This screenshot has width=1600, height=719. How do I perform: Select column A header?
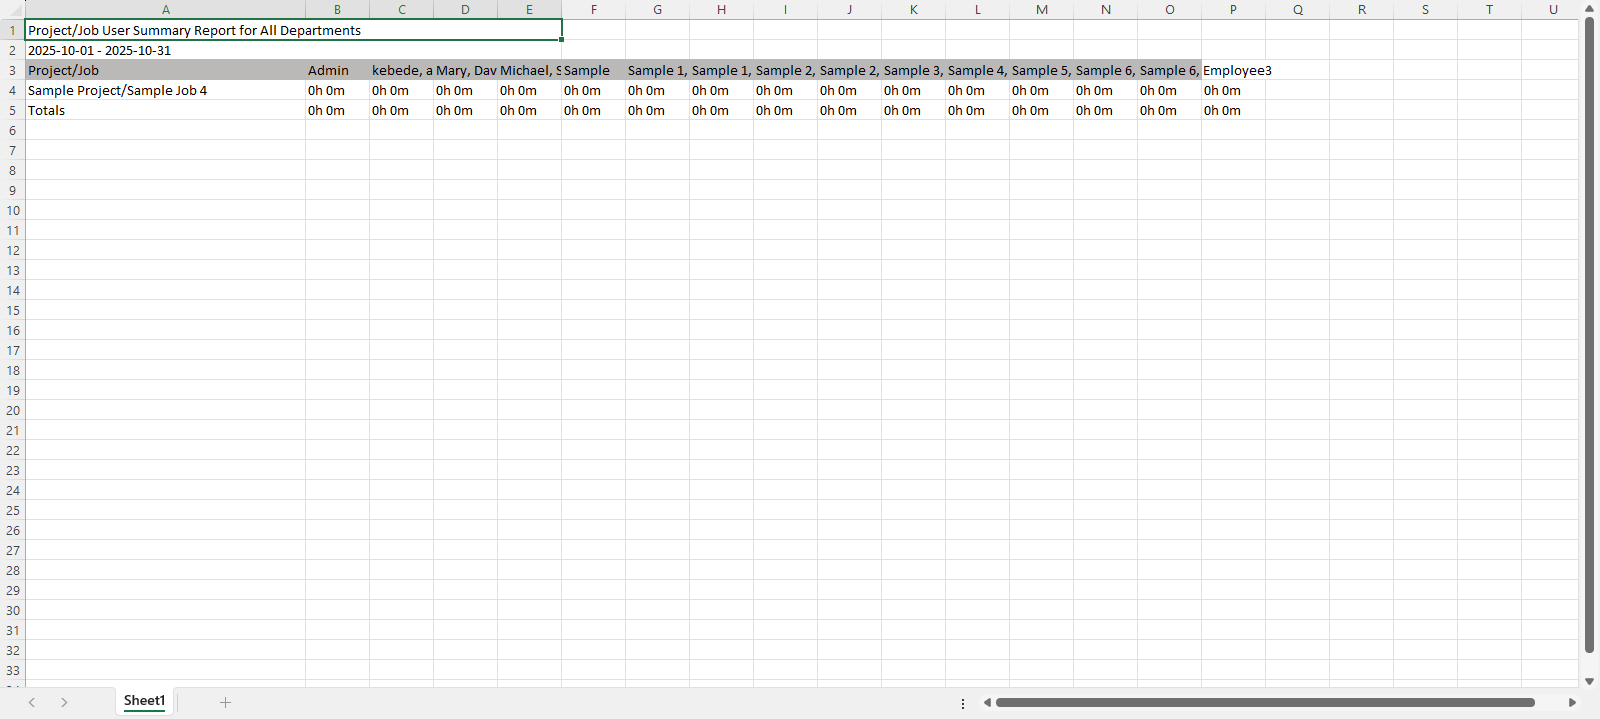click(x=165, y=10)
